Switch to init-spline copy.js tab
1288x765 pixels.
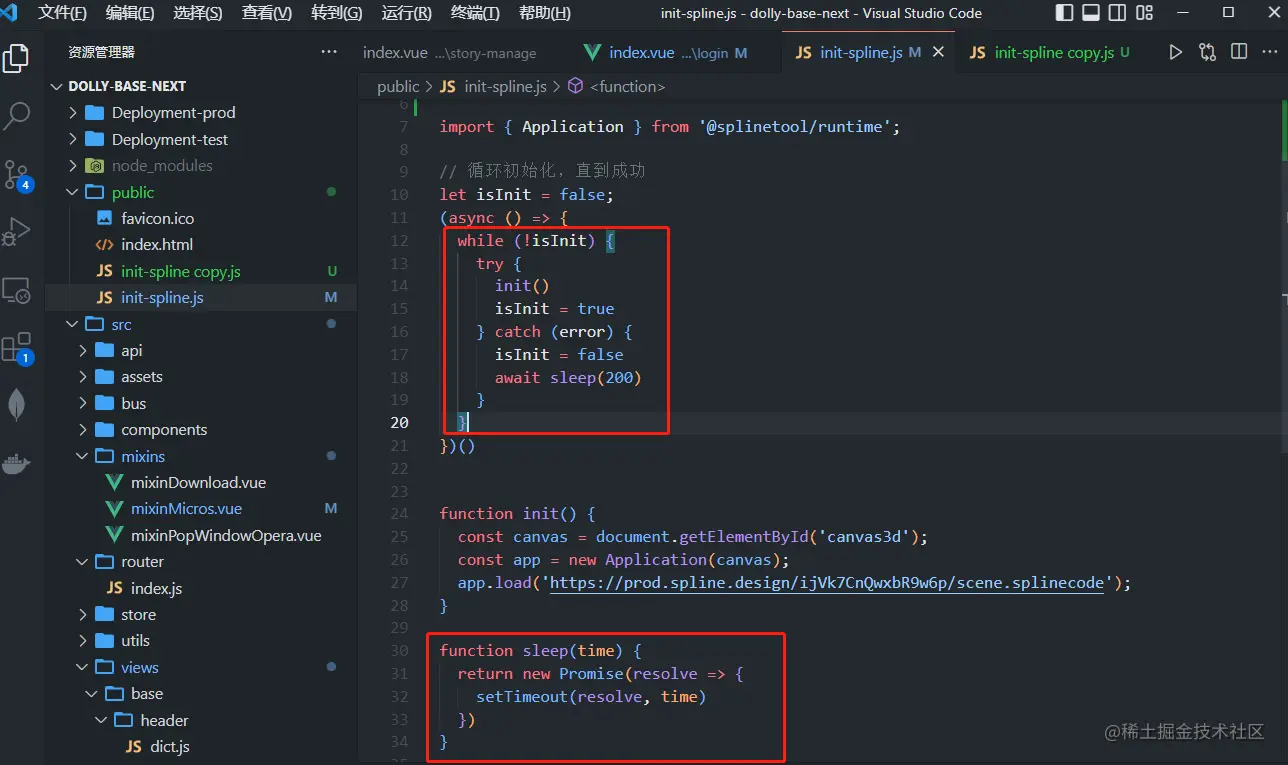pyautogui.click(x=1049, y=52)
